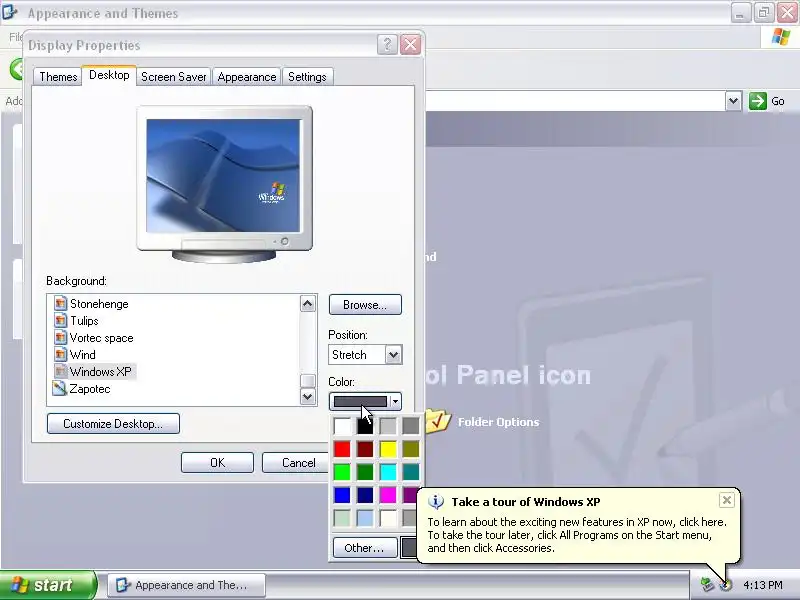Pick the light blue swatch

[365, 518]
